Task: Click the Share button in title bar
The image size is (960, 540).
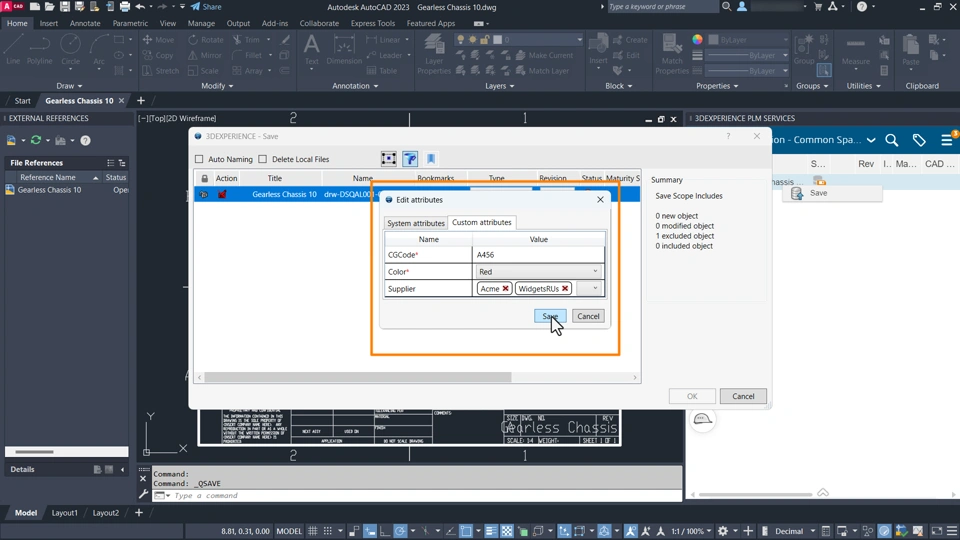Action: tap(206, 7)
